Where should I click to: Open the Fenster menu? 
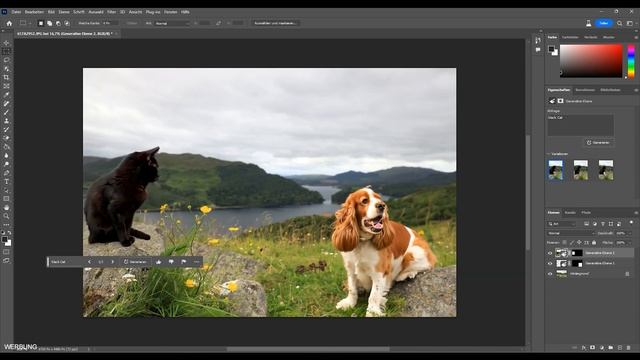[171, 12]
